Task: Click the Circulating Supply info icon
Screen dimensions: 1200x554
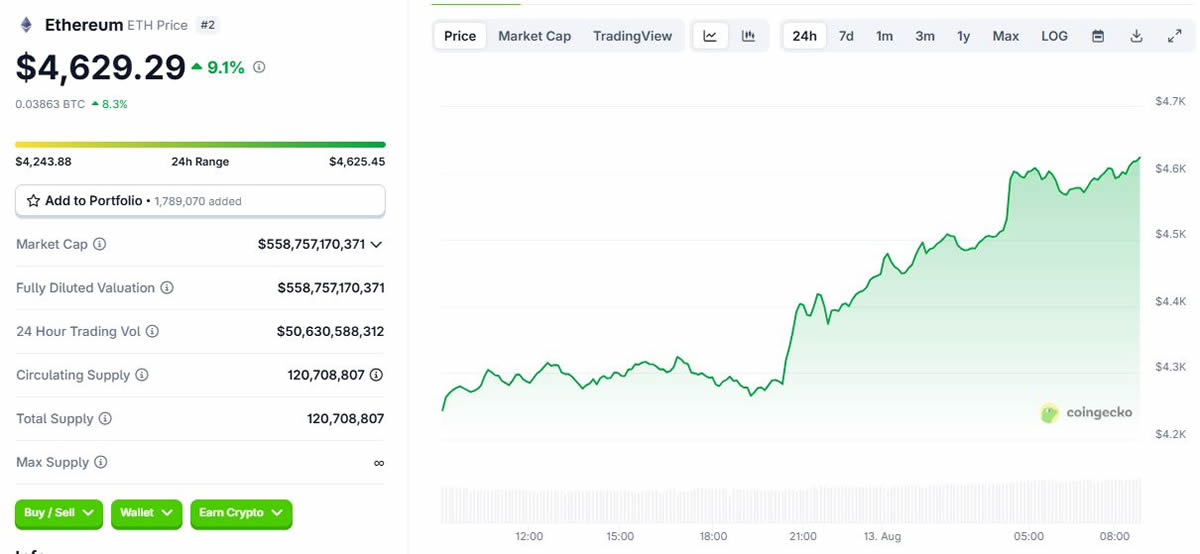Action: [x=142, y=375]
